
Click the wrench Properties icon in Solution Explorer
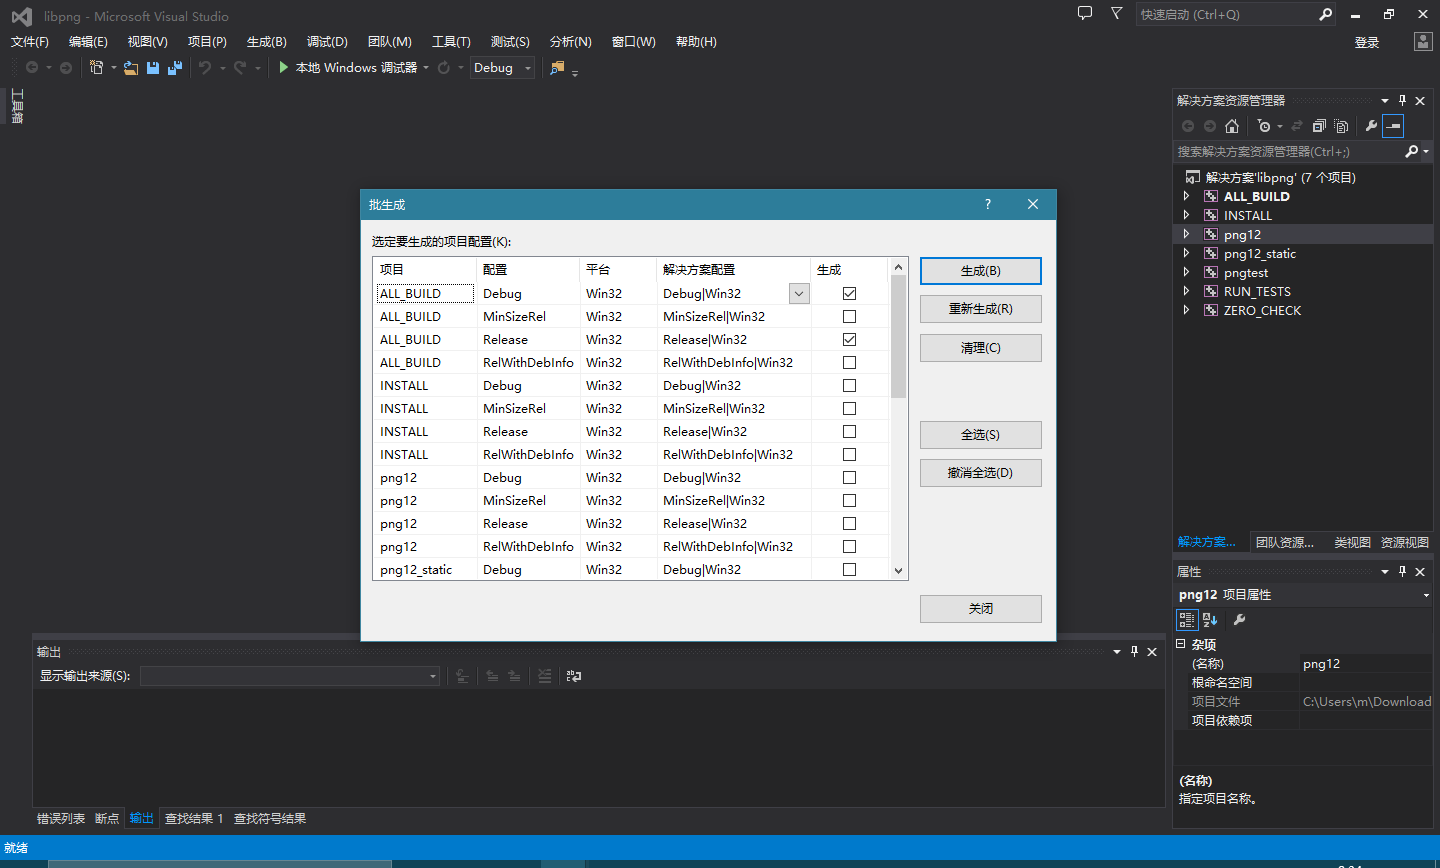[x=1371, y=126]
